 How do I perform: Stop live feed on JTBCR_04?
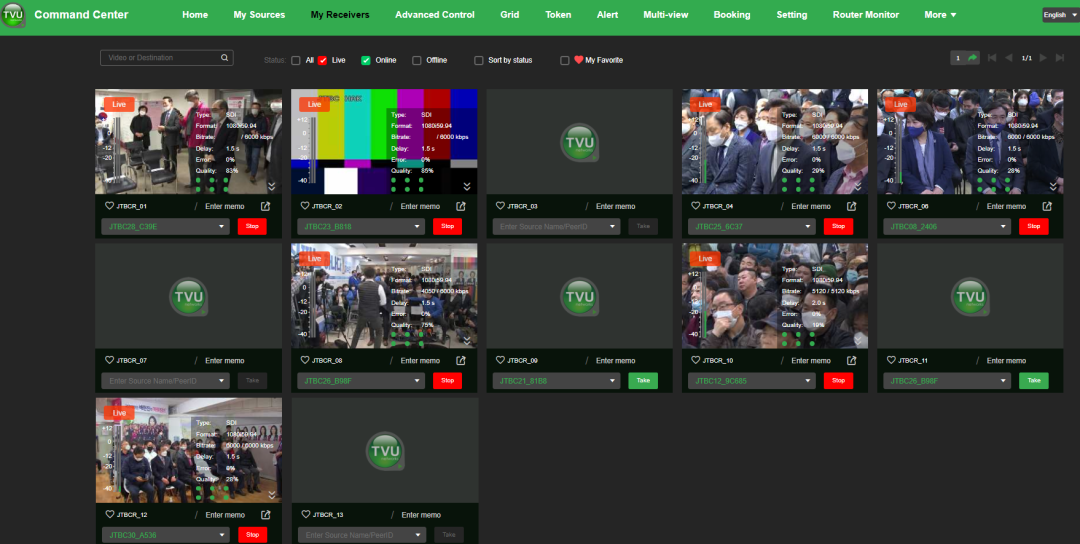point(838,227)
